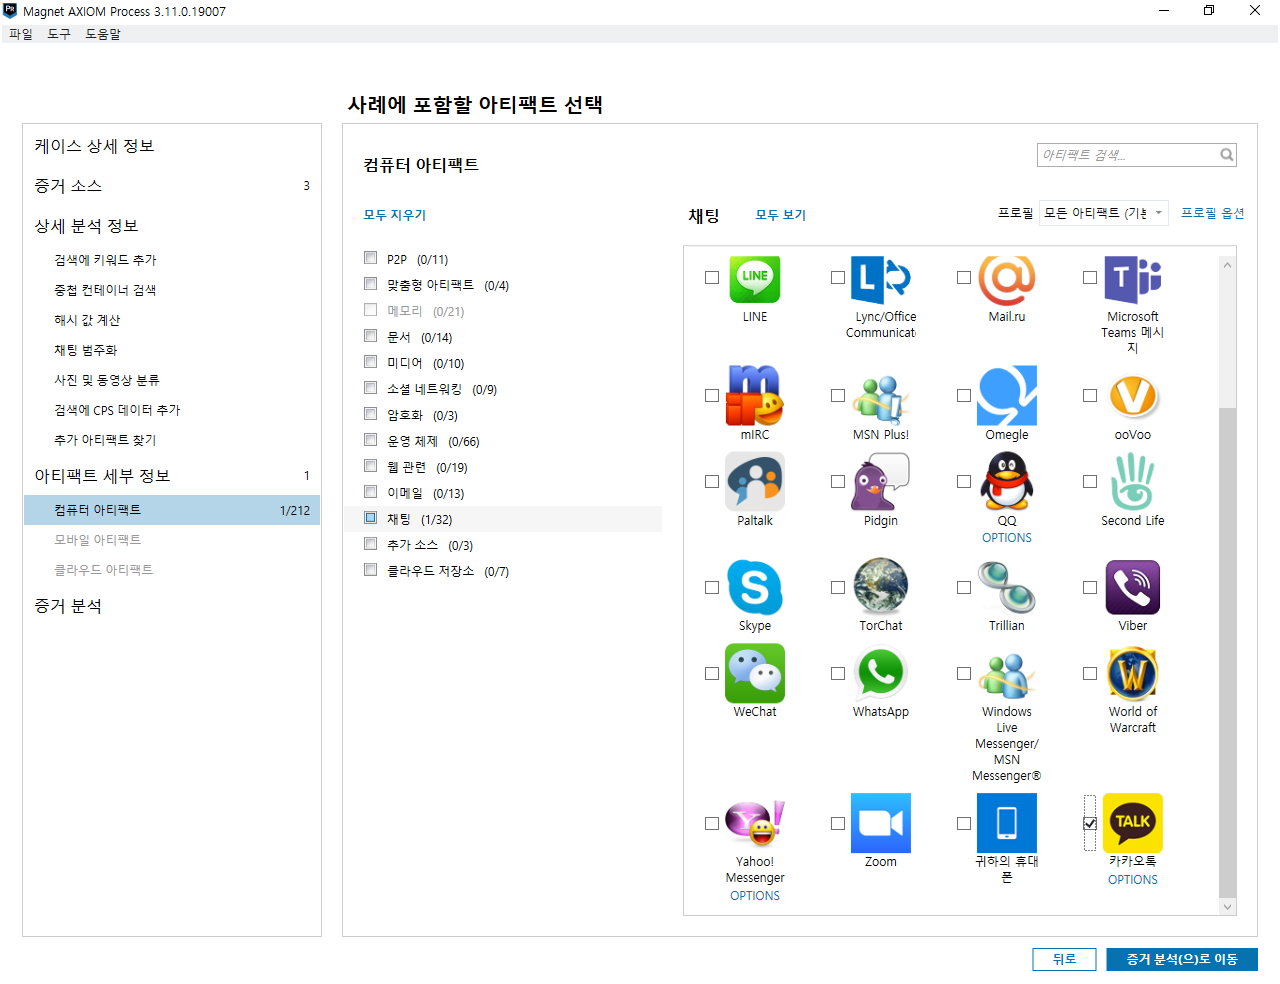The height and width of the screenshot is (984, 1280).
Task: Click the search magnifier icon
Action: (x=1226, y=155)
